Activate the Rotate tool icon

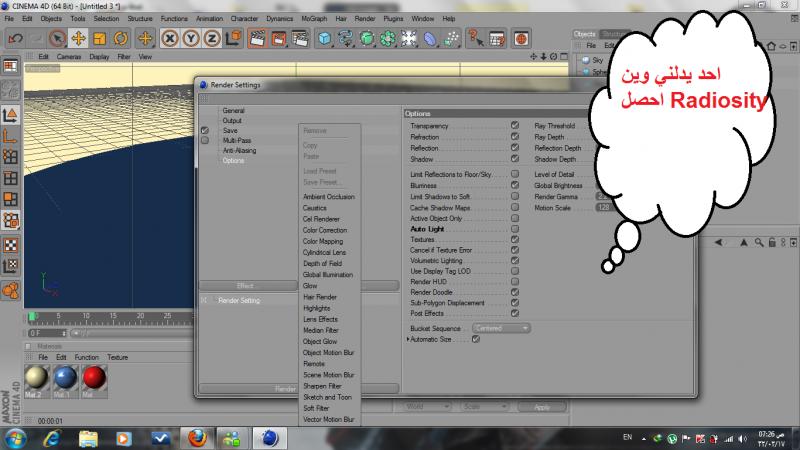tap(120, 38)
